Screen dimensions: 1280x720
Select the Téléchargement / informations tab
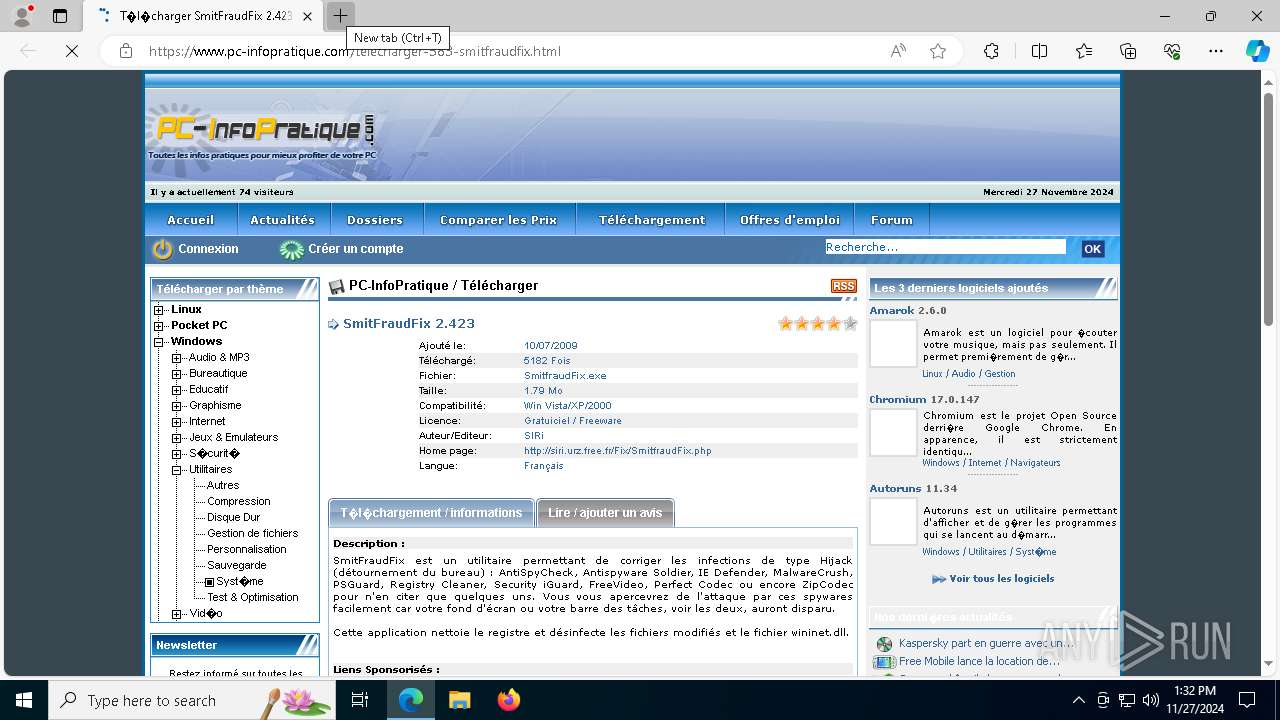431,513
